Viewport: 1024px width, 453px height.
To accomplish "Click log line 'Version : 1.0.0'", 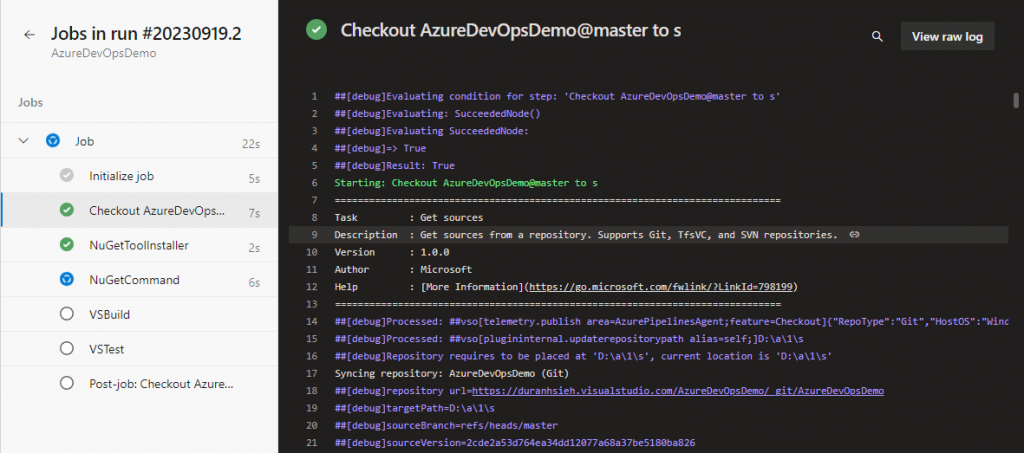I will pos(392,252).
